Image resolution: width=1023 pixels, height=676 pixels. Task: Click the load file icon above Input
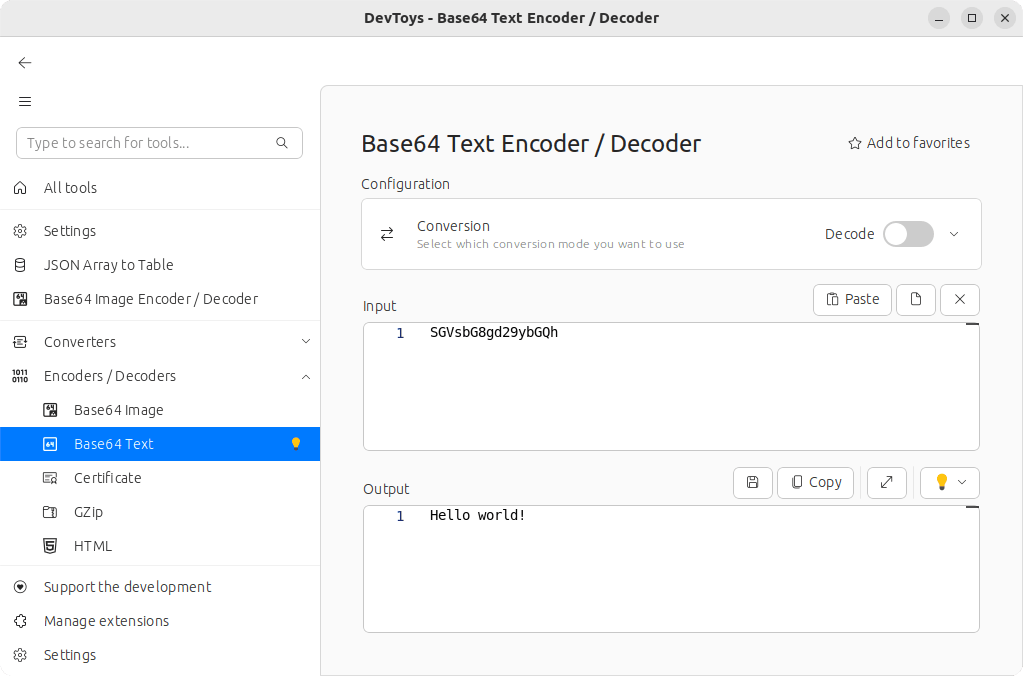(x=915, y=299)
